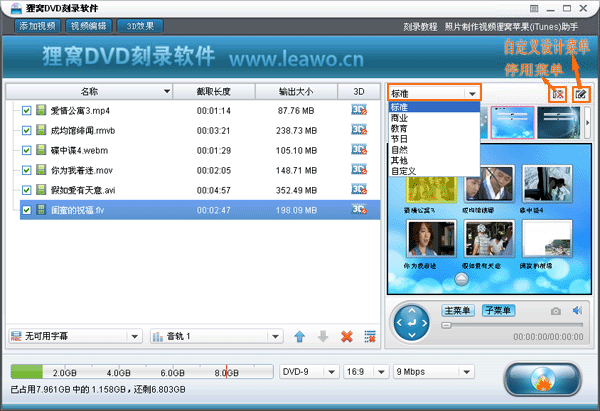This screenshot has height=411, width=600.
Task: Move selected video up with blue arrow
Action: 300,337
